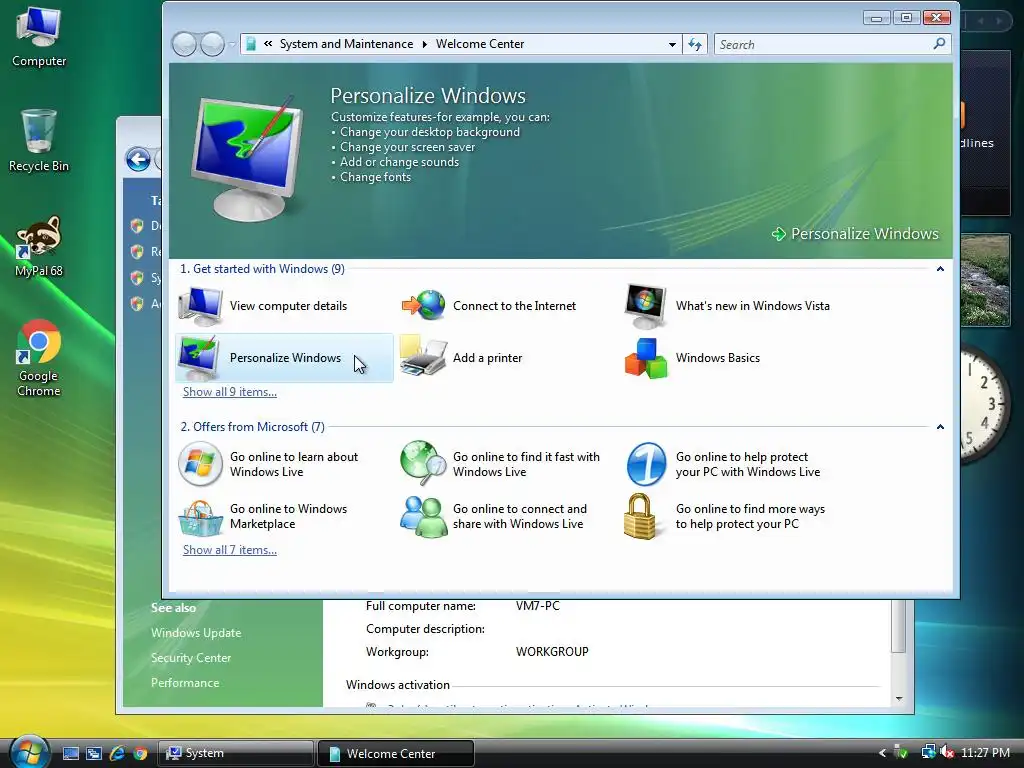
Task: Click the two-people connect and share icon
Action: pyautogui.click(x=423, y=517)
